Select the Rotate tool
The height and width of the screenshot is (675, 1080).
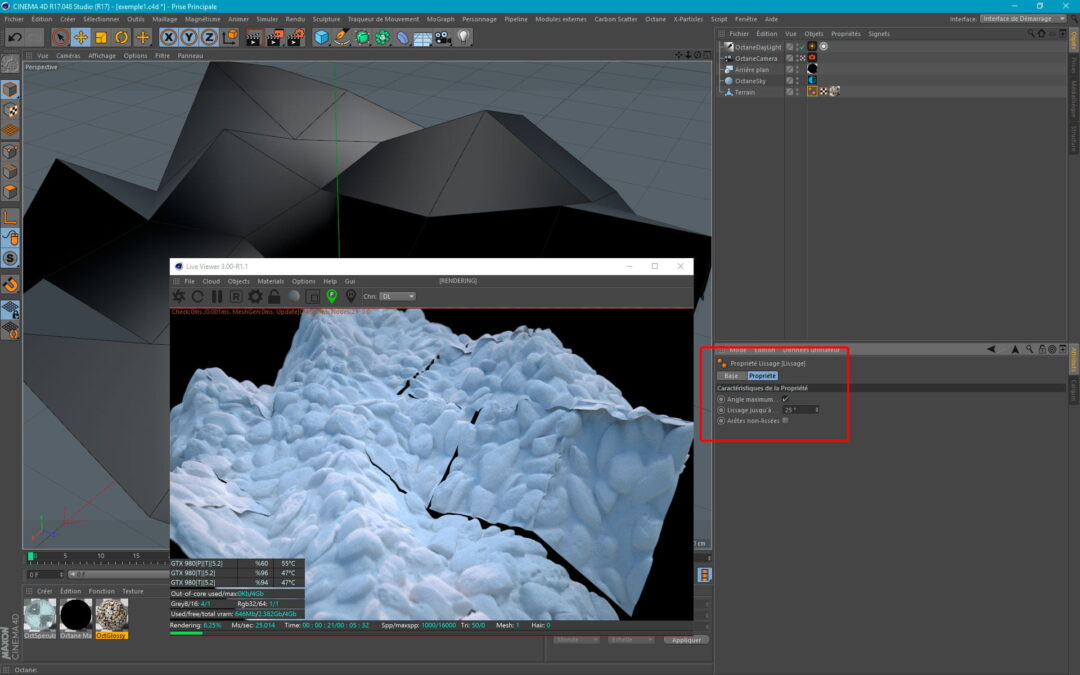point(121,37)
